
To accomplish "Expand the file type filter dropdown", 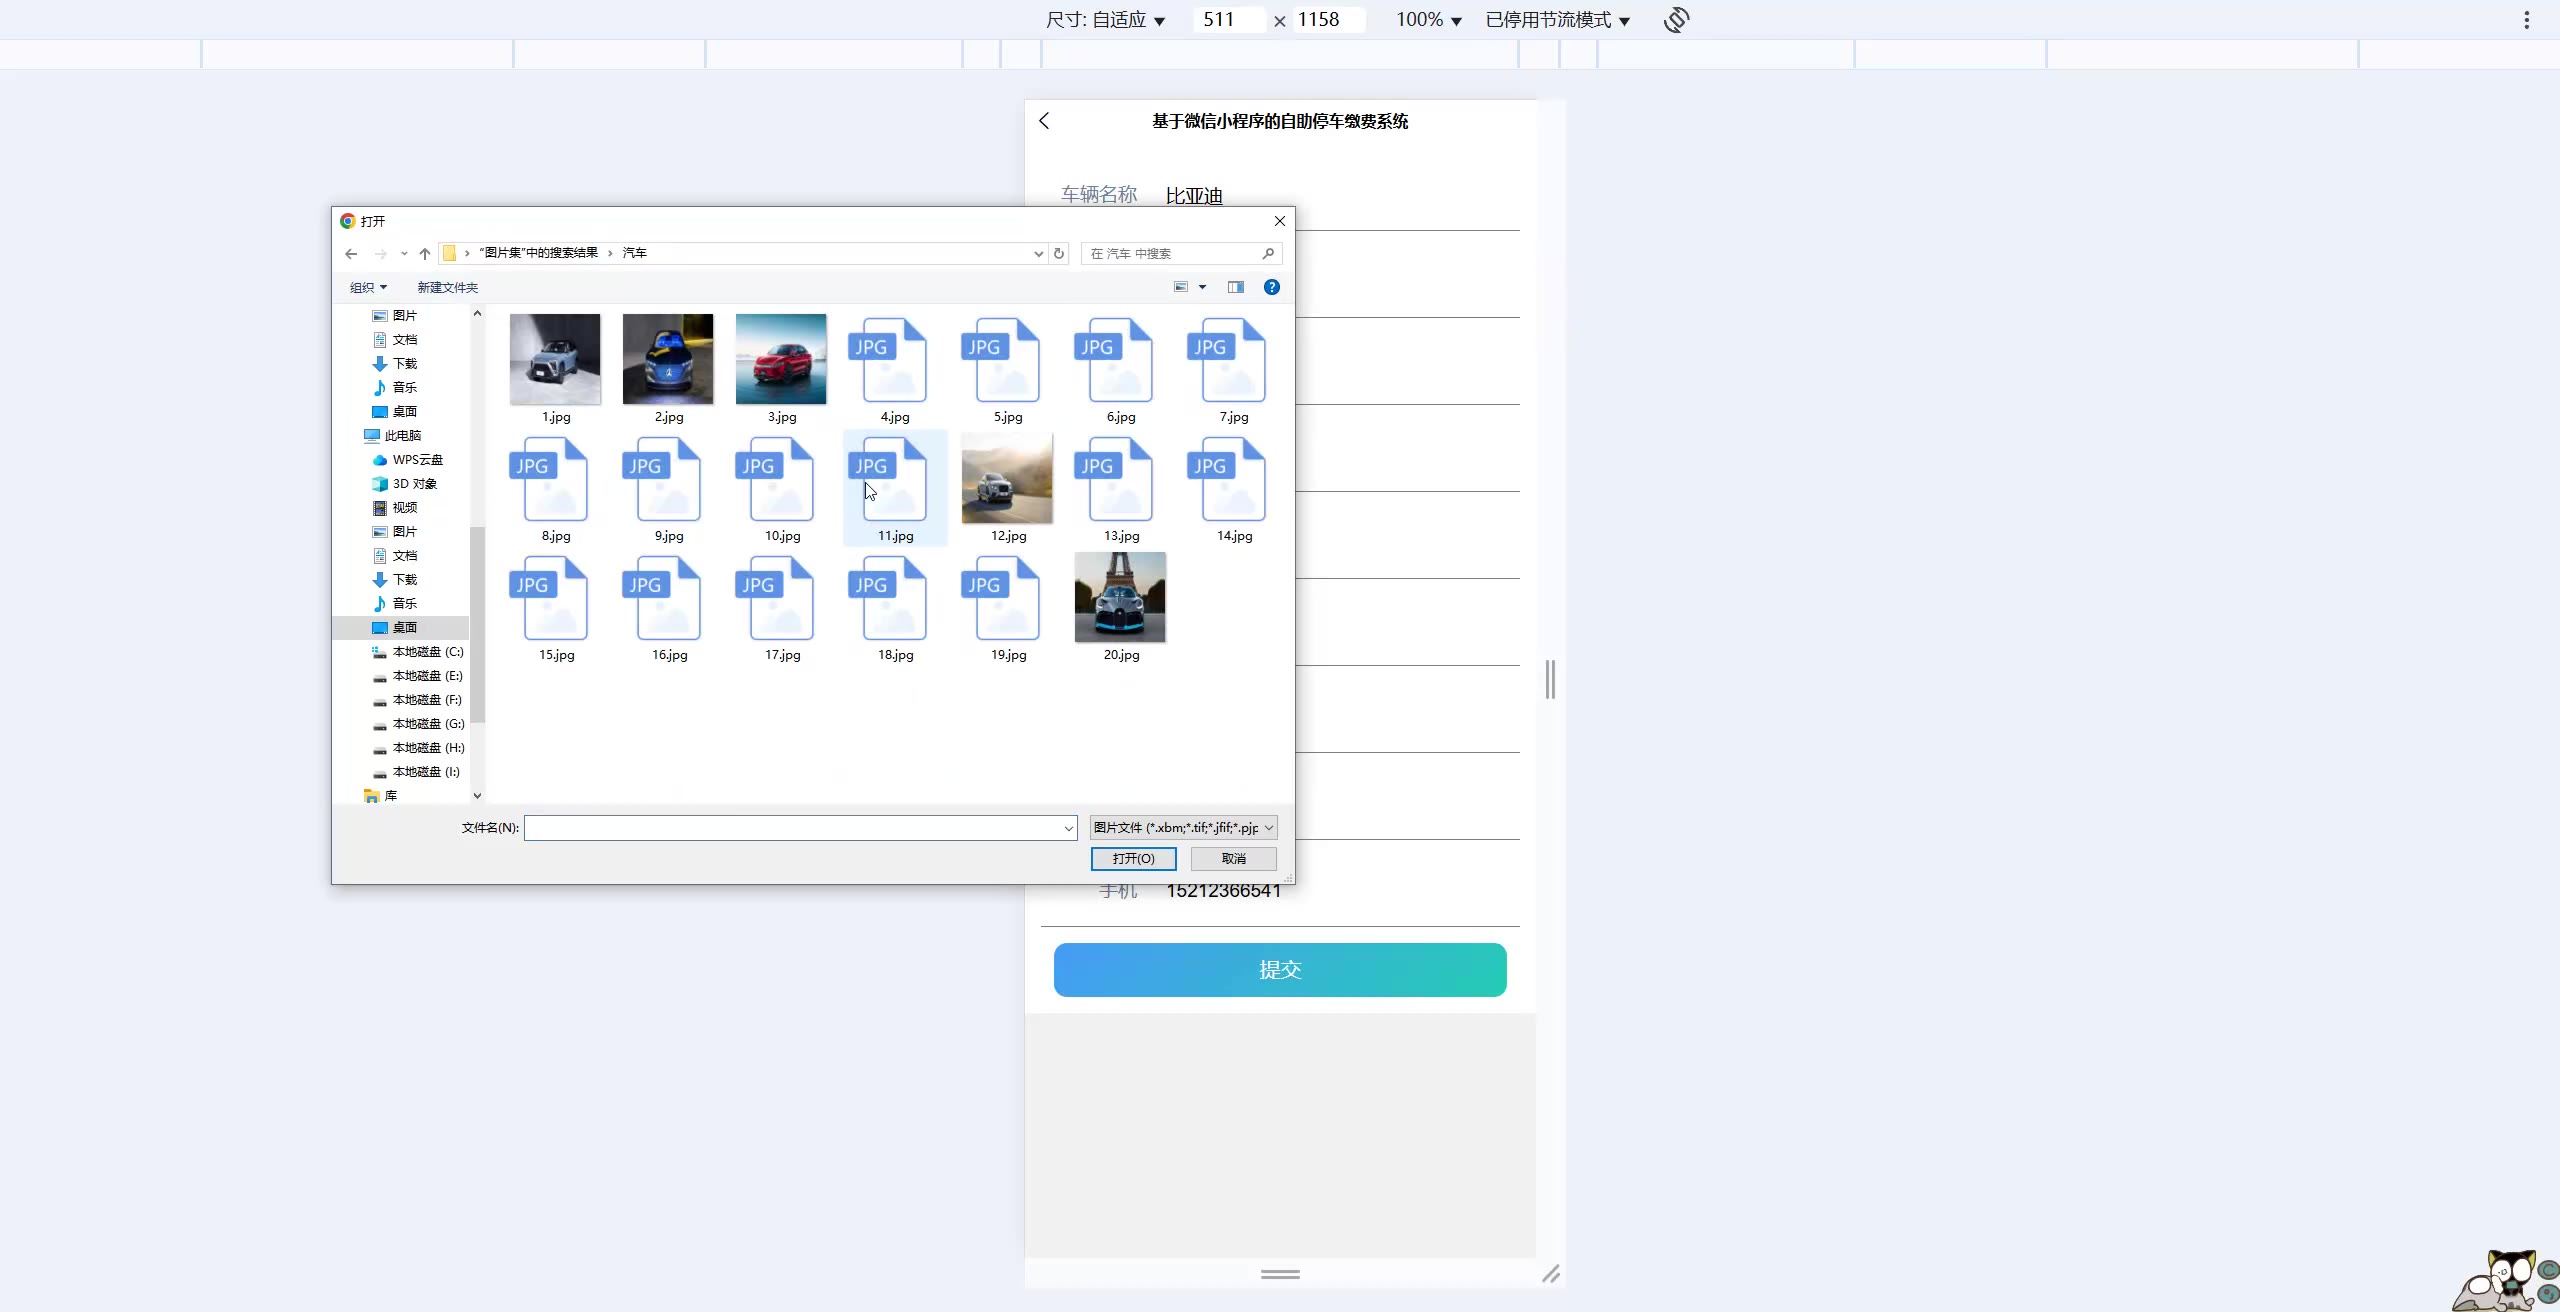I will (1269, 828).
